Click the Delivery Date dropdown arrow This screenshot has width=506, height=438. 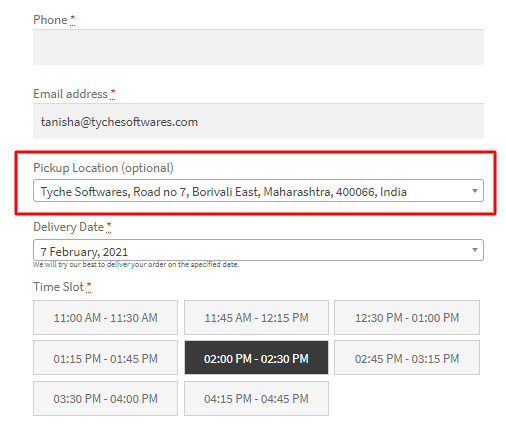click(475, 250)
